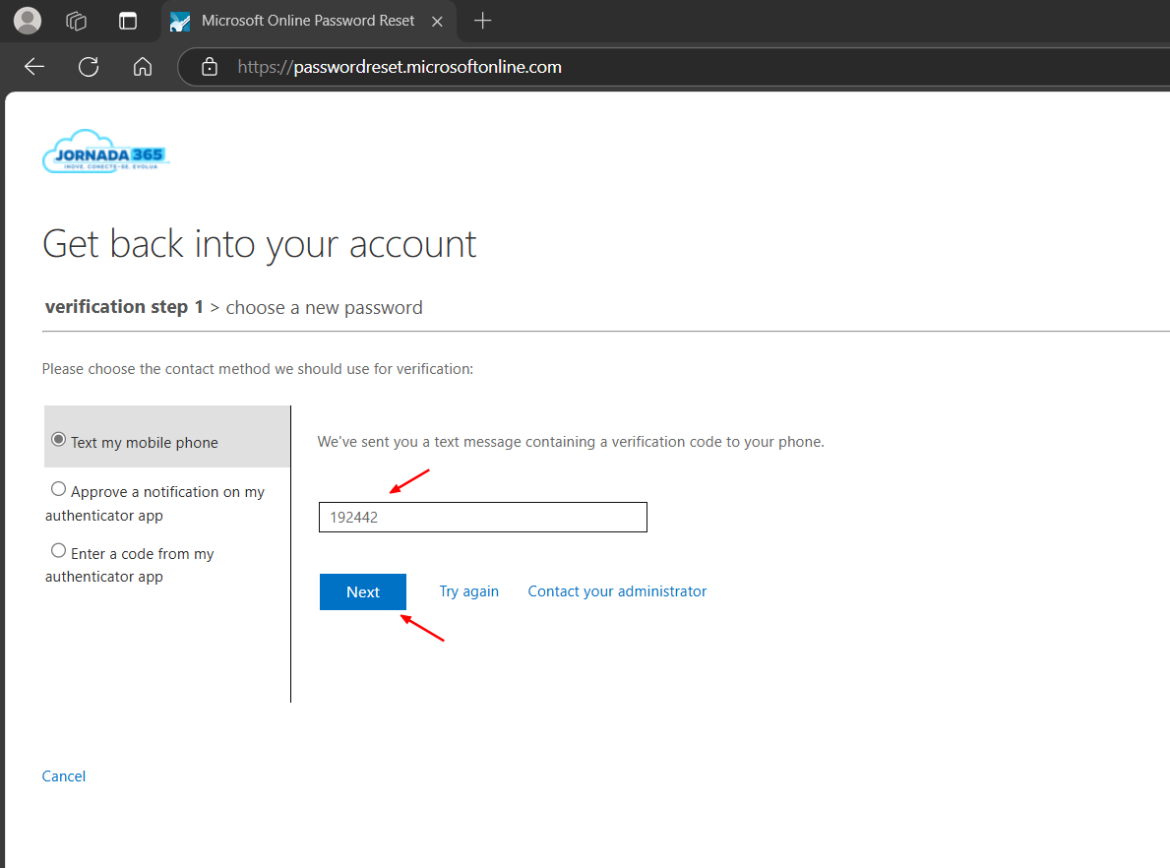Reload the page with the refresh icon

[88, 66]
